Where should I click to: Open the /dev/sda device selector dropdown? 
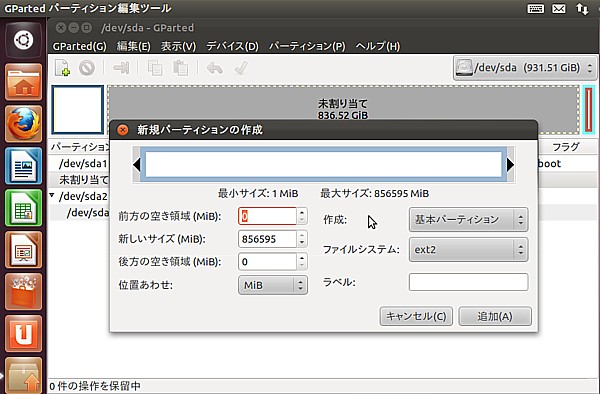524,68
